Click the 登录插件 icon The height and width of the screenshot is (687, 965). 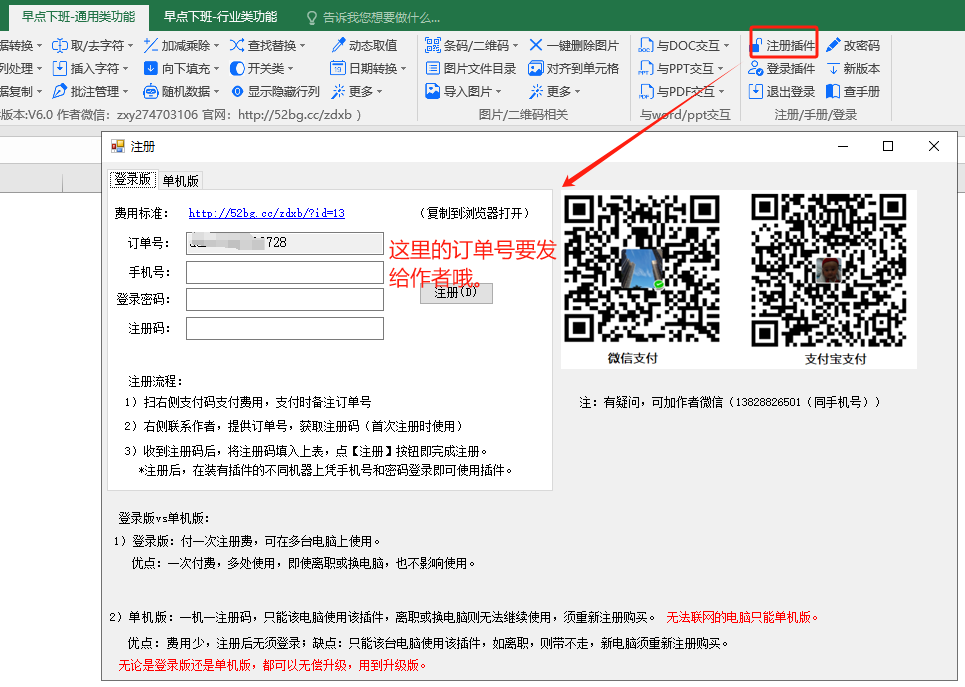click(x=756, y=68)
